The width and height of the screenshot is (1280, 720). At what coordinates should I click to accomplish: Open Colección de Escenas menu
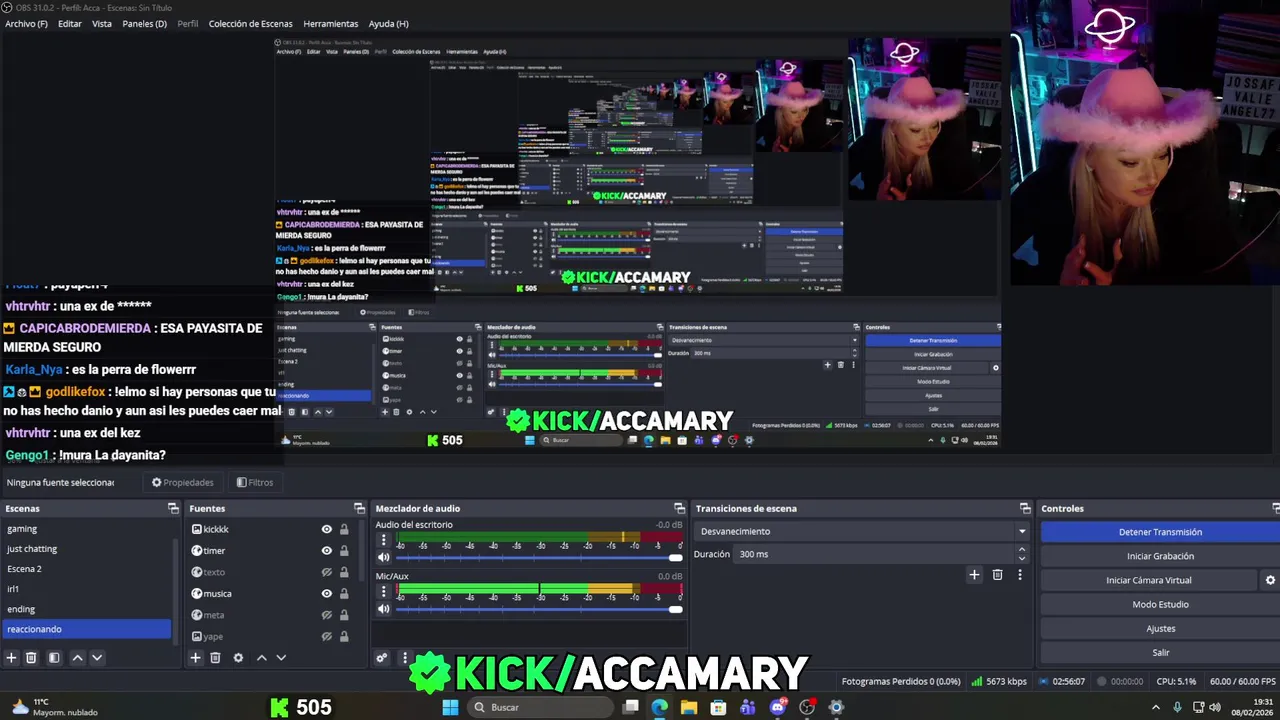point(250,23)
